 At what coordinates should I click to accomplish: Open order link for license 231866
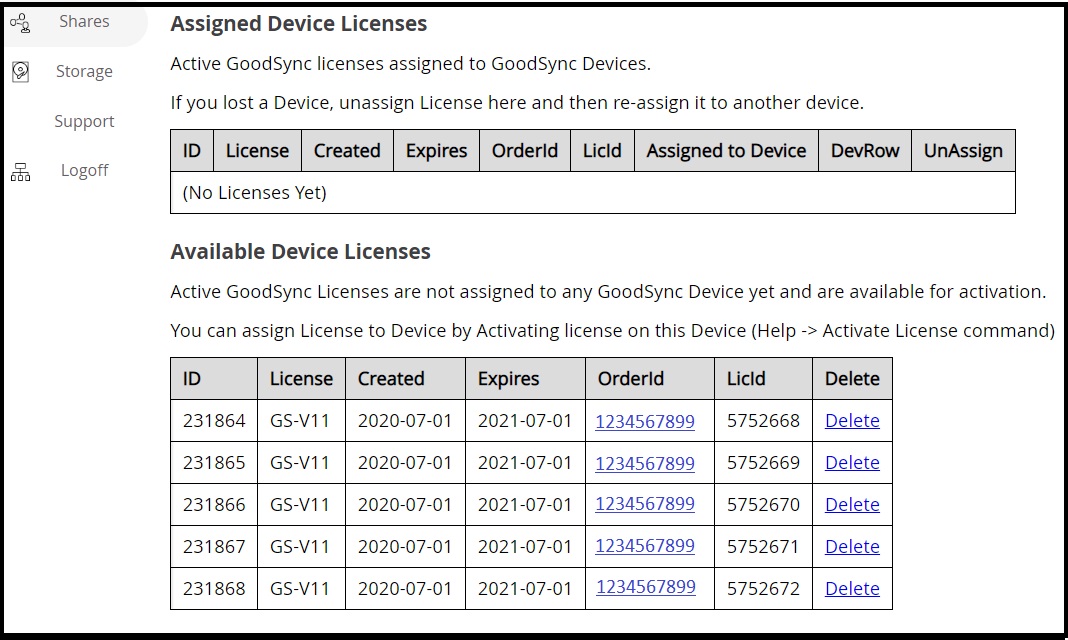tap(645, 504)
